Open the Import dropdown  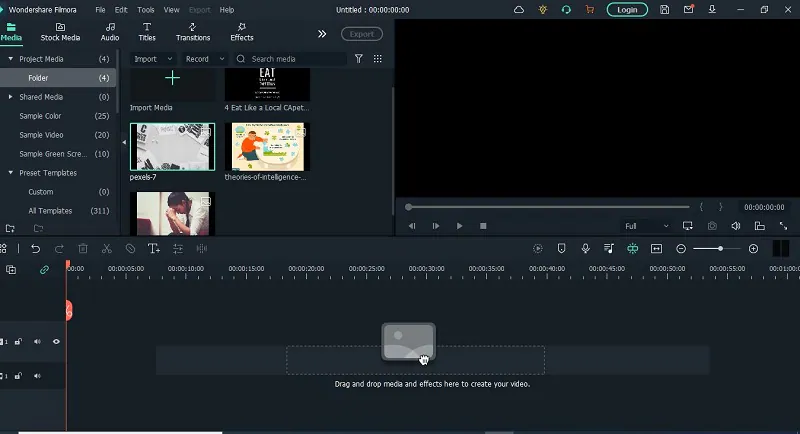point(153,59)
